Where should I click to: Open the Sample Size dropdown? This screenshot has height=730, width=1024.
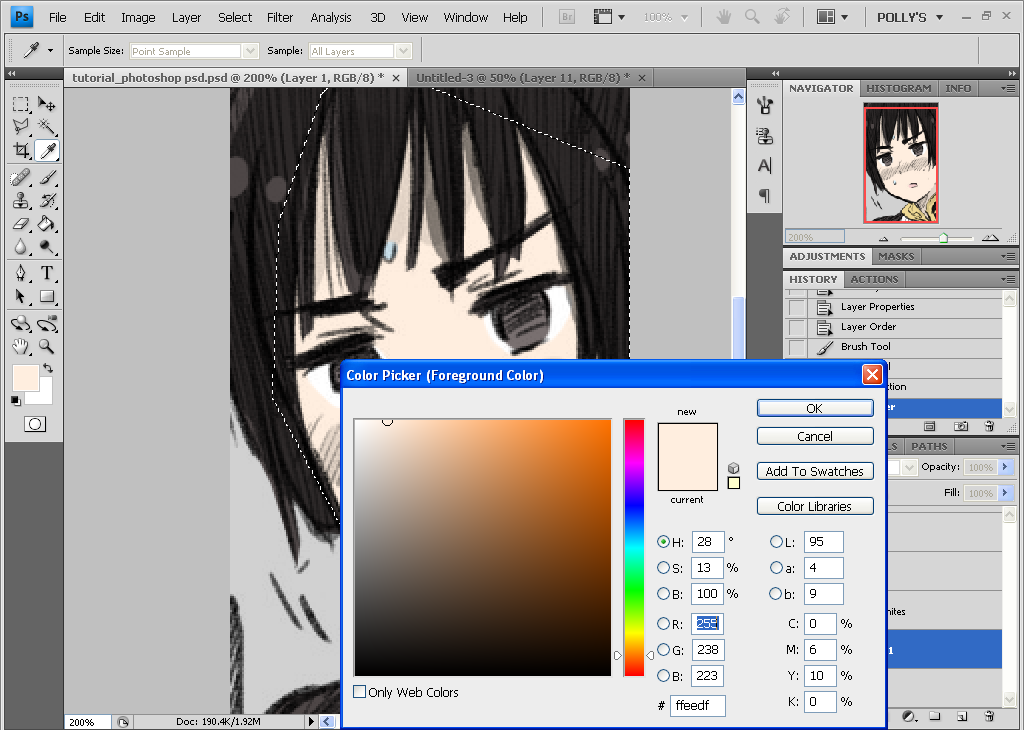(x=250, y=51)
